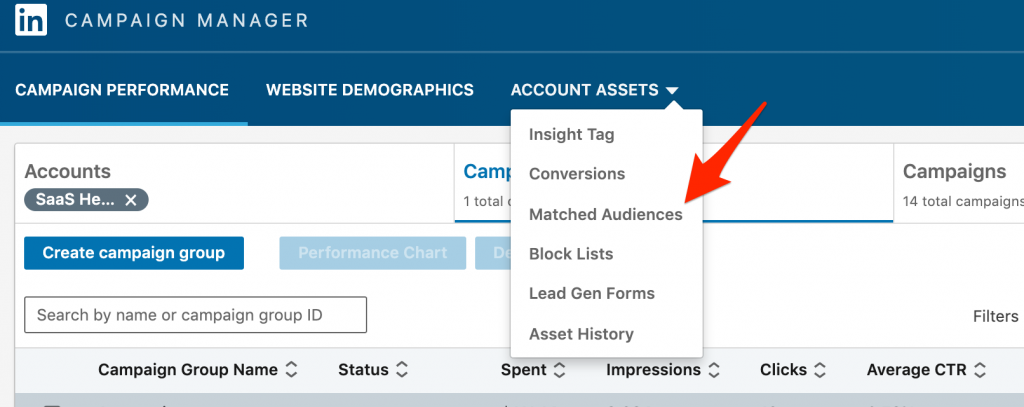Sort by Clicks column arrows

pos(820,370)
